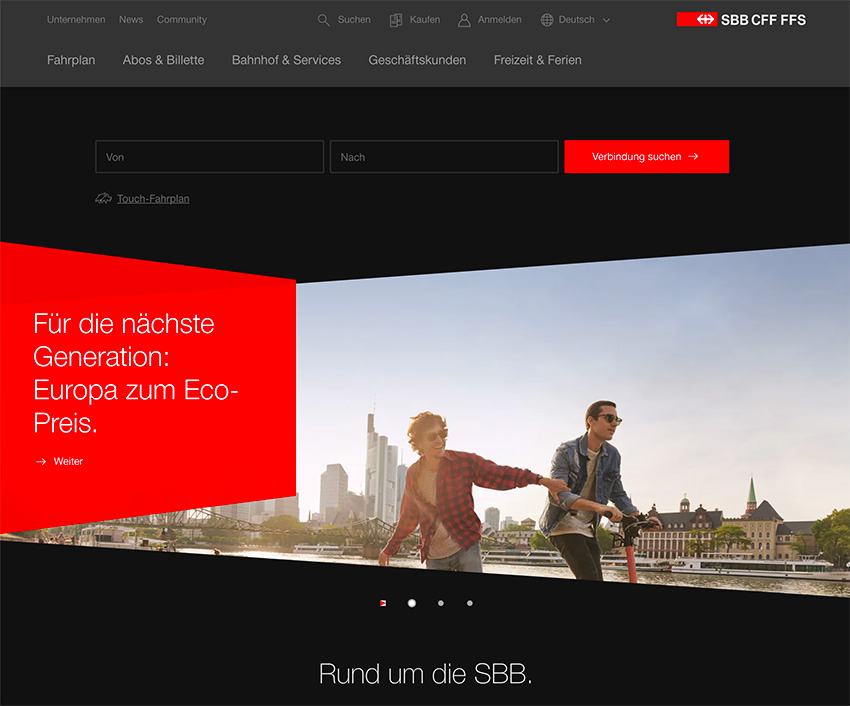Click the Verbindung suchen button
The image size is (850, 706).
pos(646,157)
